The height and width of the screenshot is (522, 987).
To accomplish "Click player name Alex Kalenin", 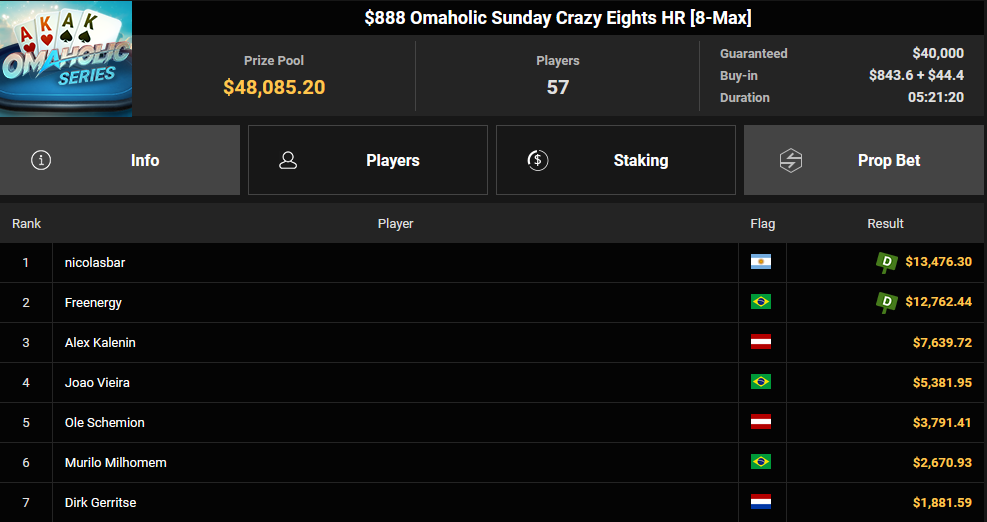I will [100, 343].
